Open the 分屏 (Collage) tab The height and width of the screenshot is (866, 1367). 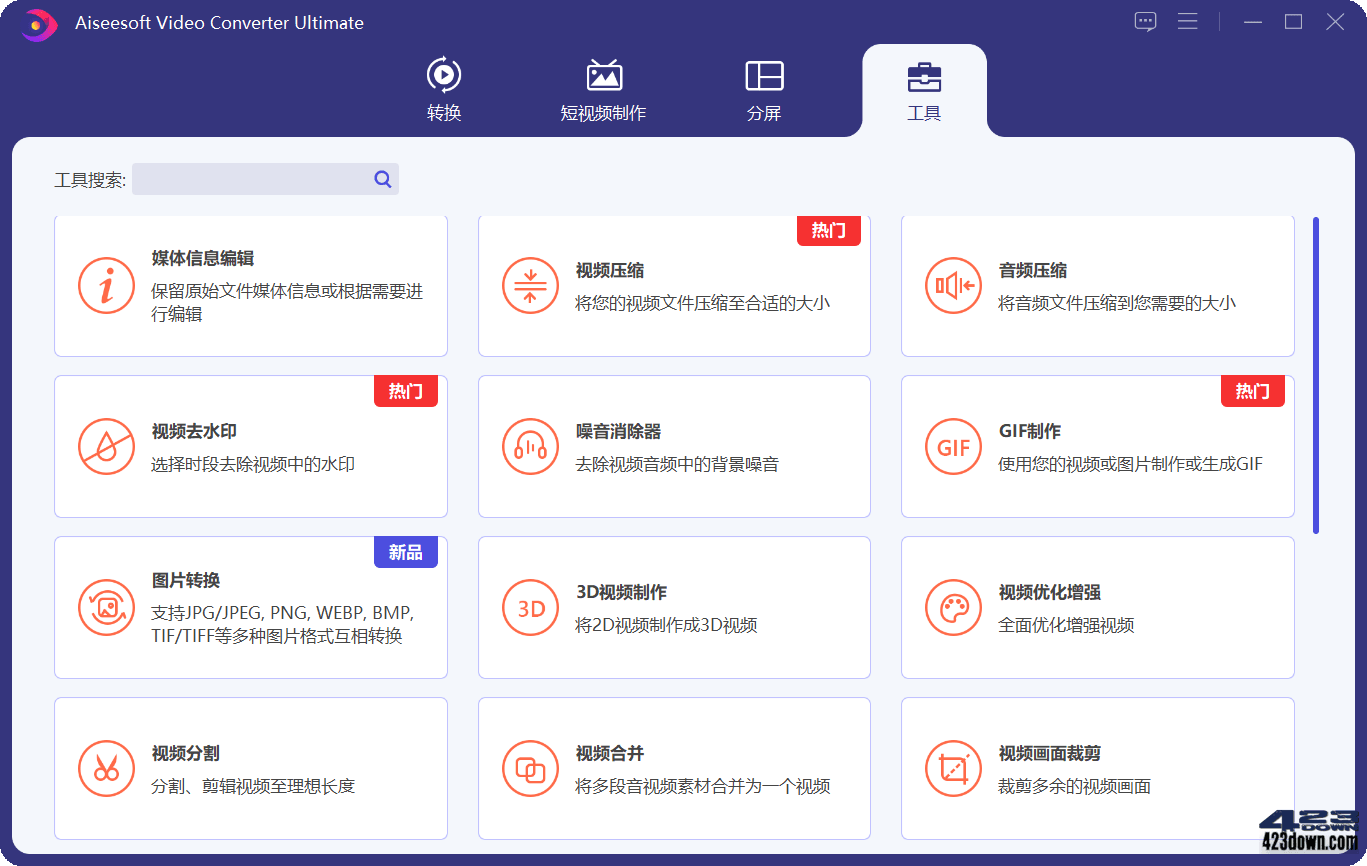coord(764,90)
